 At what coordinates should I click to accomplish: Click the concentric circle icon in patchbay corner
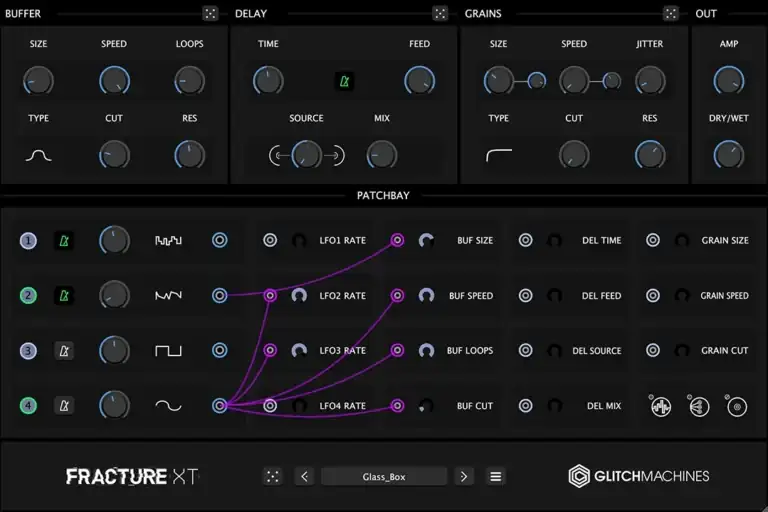click(737, 407)
